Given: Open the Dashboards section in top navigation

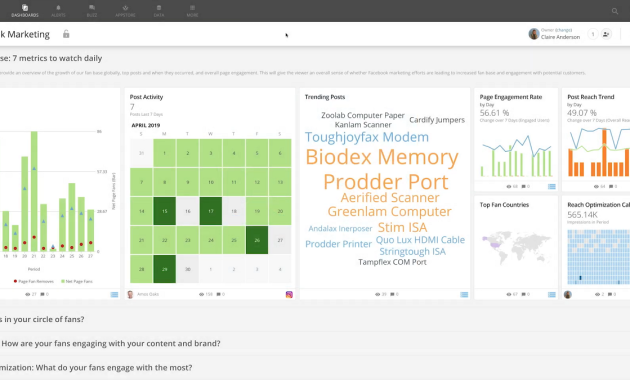Looking at the screenshot, I should click(x=25, y=10).
